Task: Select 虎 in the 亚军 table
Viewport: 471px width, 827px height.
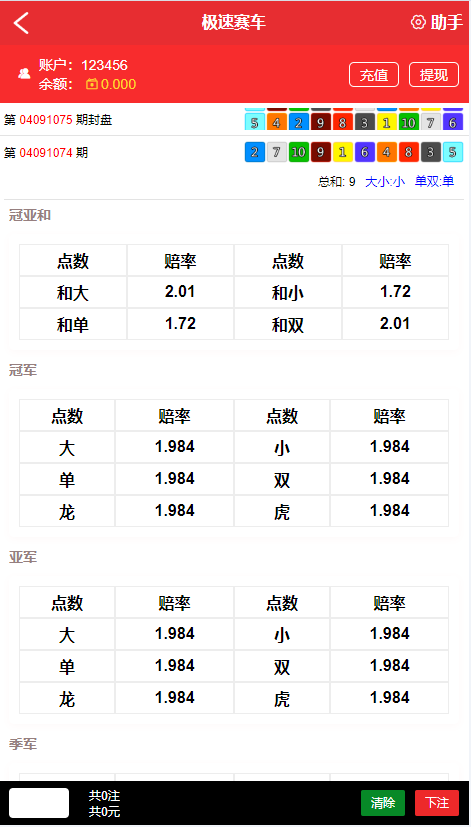Action: (x=282, y=698)
